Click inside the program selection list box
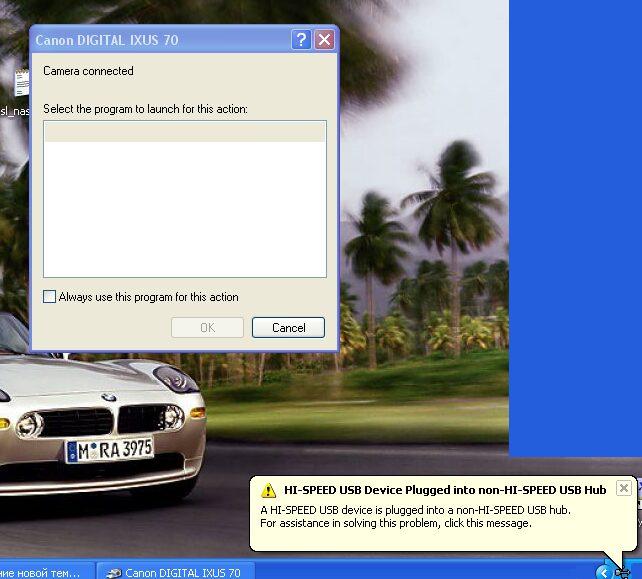 (185, 199)
